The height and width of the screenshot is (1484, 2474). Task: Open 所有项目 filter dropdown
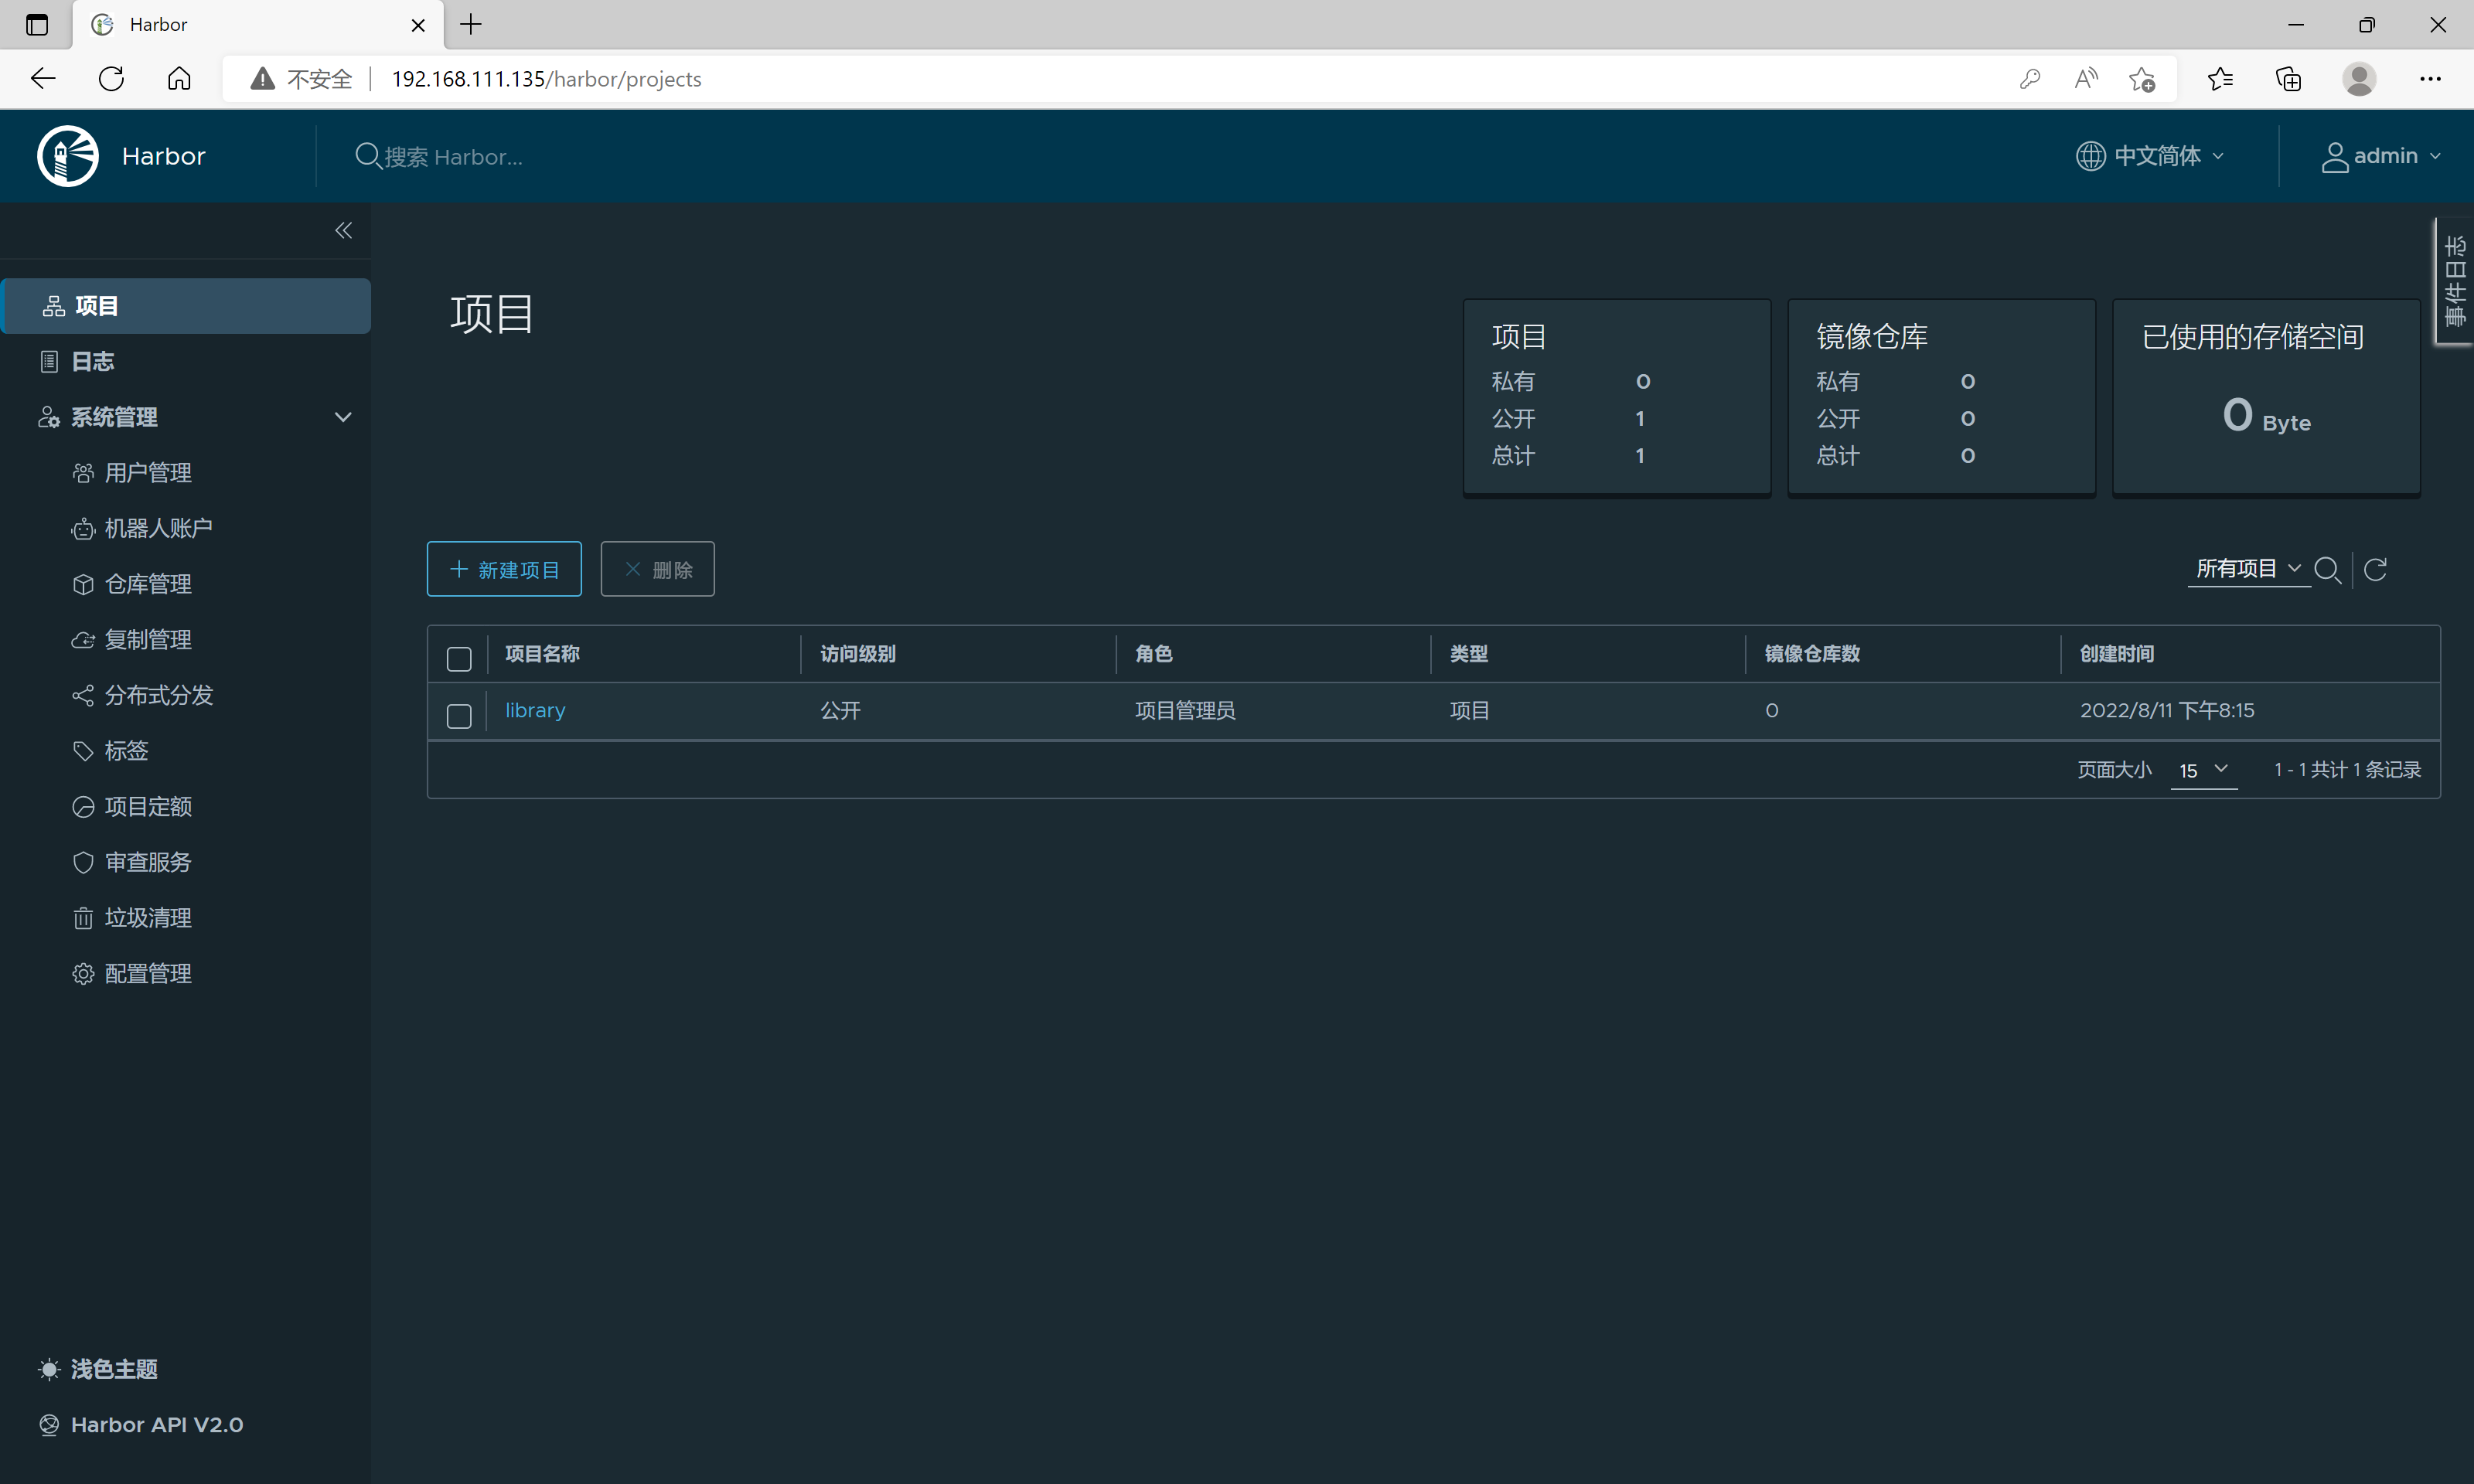2248,569
